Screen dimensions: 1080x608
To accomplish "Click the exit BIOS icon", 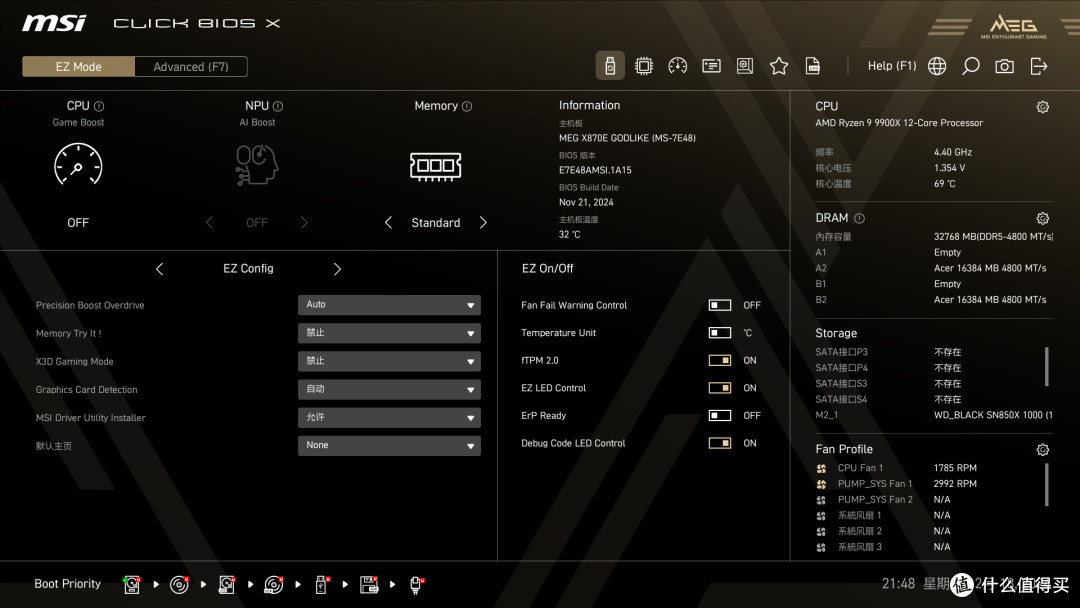I will pos(1039,66).
